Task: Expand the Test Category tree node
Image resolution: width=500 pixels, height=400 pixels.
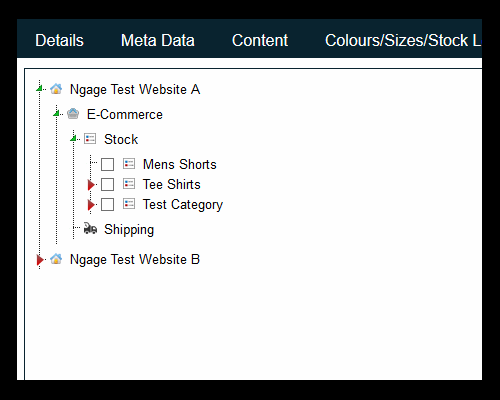Action: coord(91,205)
